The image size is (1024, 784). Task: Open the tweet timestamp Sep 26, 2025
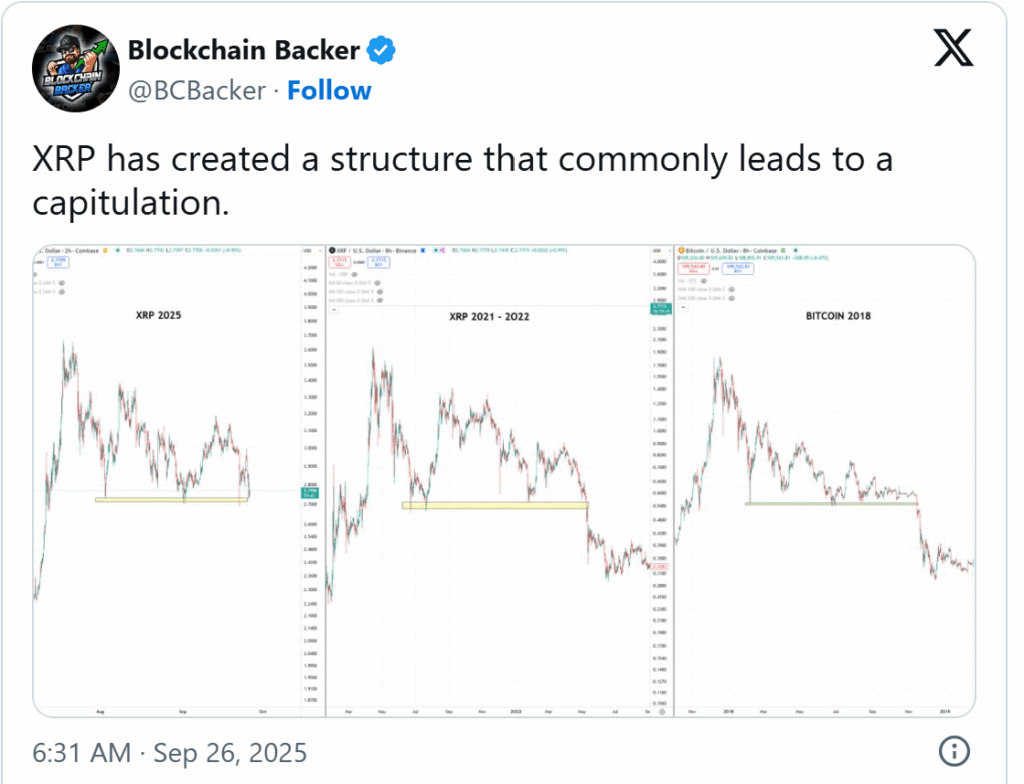[170, 751]
